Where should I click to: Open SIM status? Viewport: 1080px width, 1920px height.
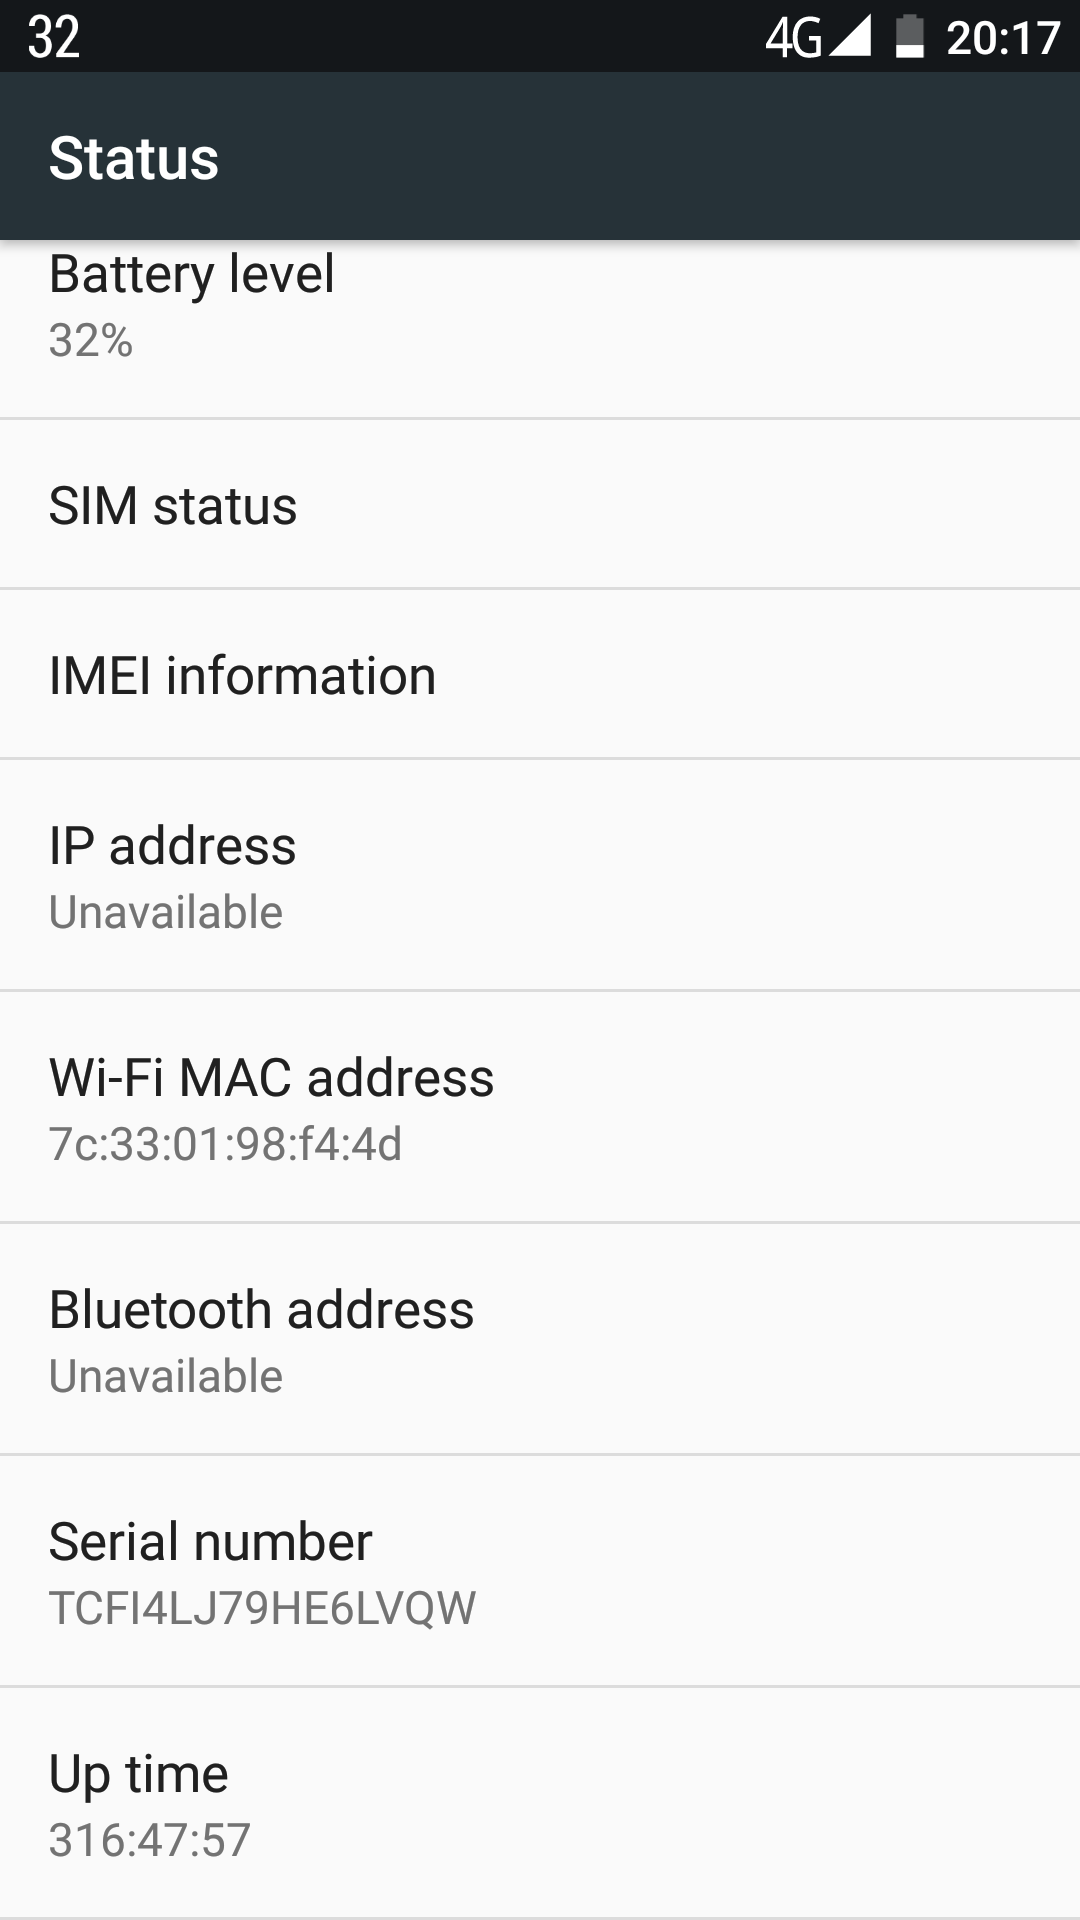coord(540,505)
